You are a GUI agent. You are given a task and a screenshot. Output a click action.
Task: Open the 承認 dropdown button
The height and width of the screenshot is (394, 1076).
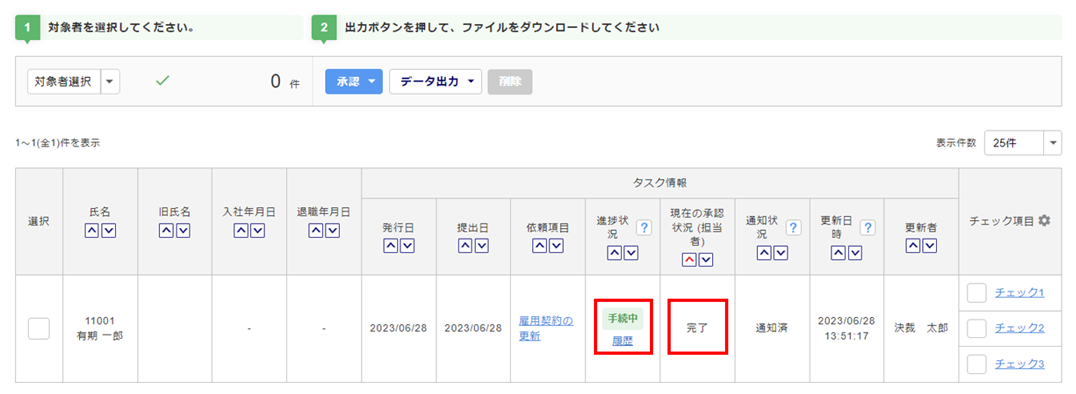coord(353,81)
